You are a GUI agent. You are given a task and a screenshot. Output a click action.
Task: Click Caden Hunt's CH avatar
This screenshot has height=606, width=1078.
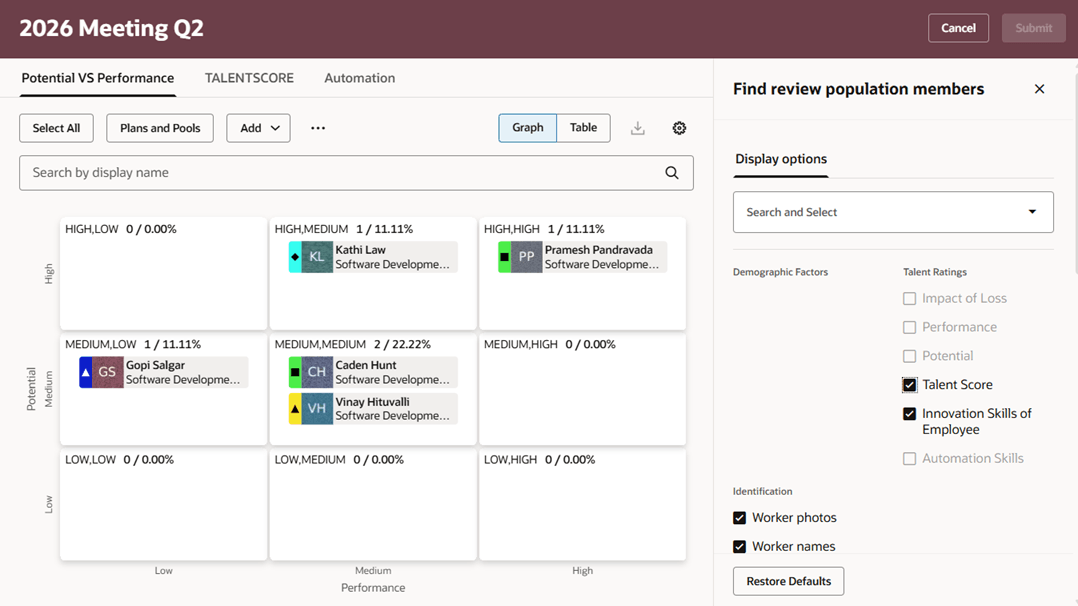pyautogui.click(x=317, y=372)
